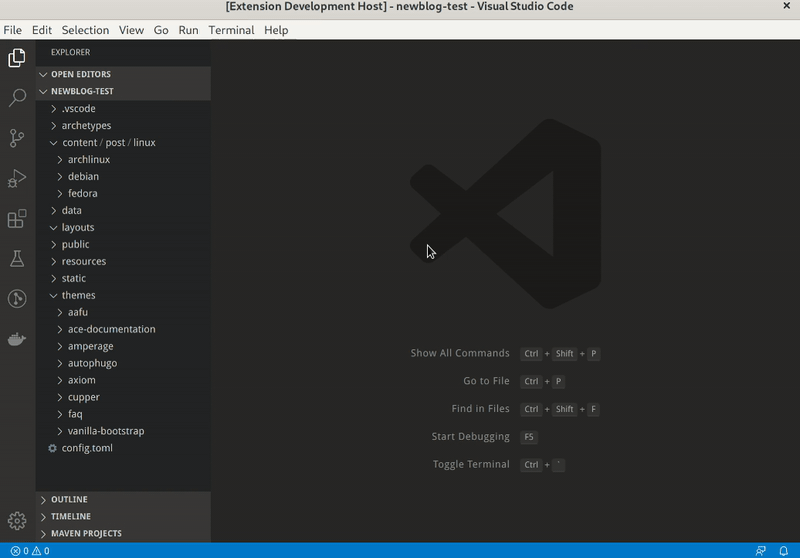Select the autophugo theme folder

coord(123,363)
